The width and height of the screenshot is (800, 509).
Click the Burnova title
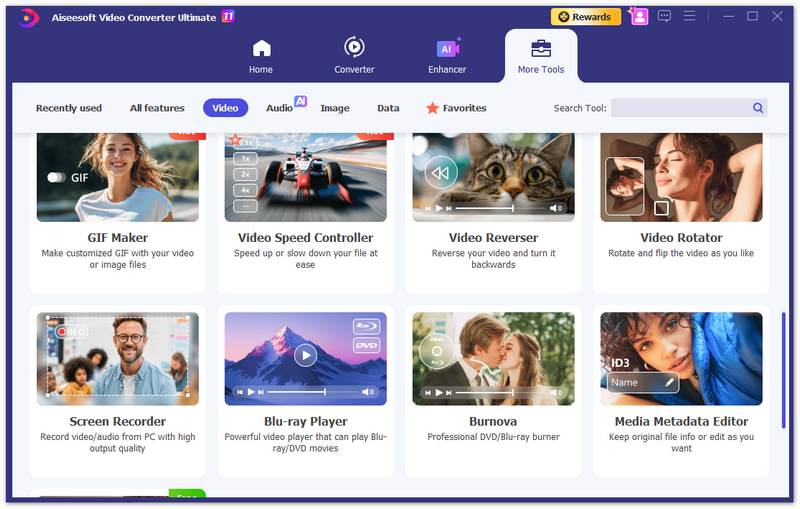pyautogui.click(x=493, y=421)
